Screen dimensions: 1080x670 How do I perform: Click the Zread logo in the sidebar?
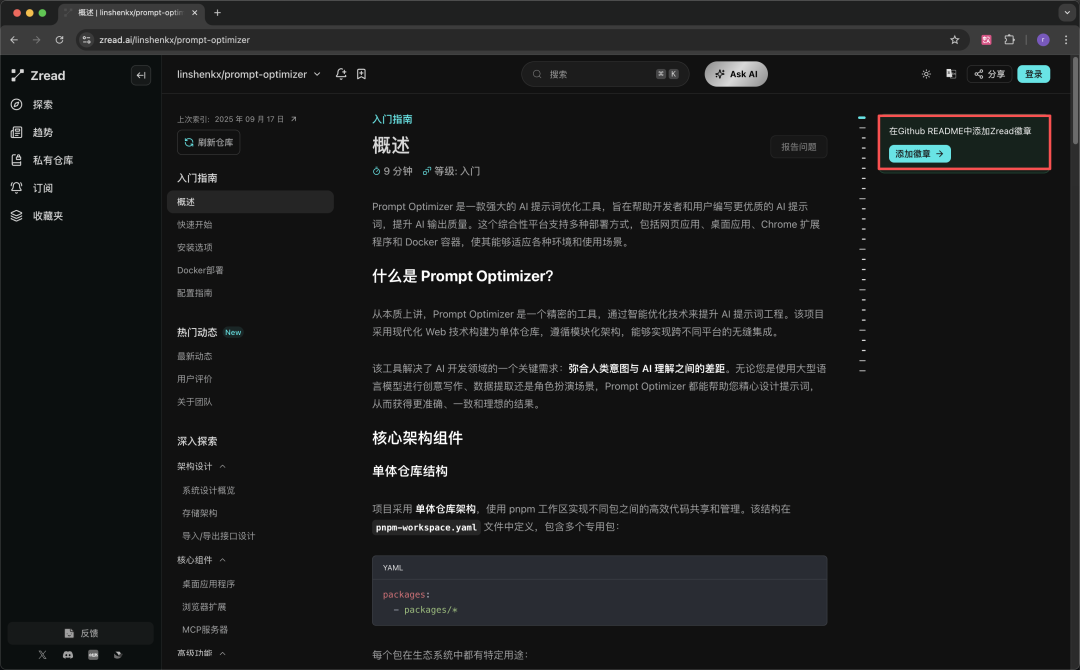(39, 76)
